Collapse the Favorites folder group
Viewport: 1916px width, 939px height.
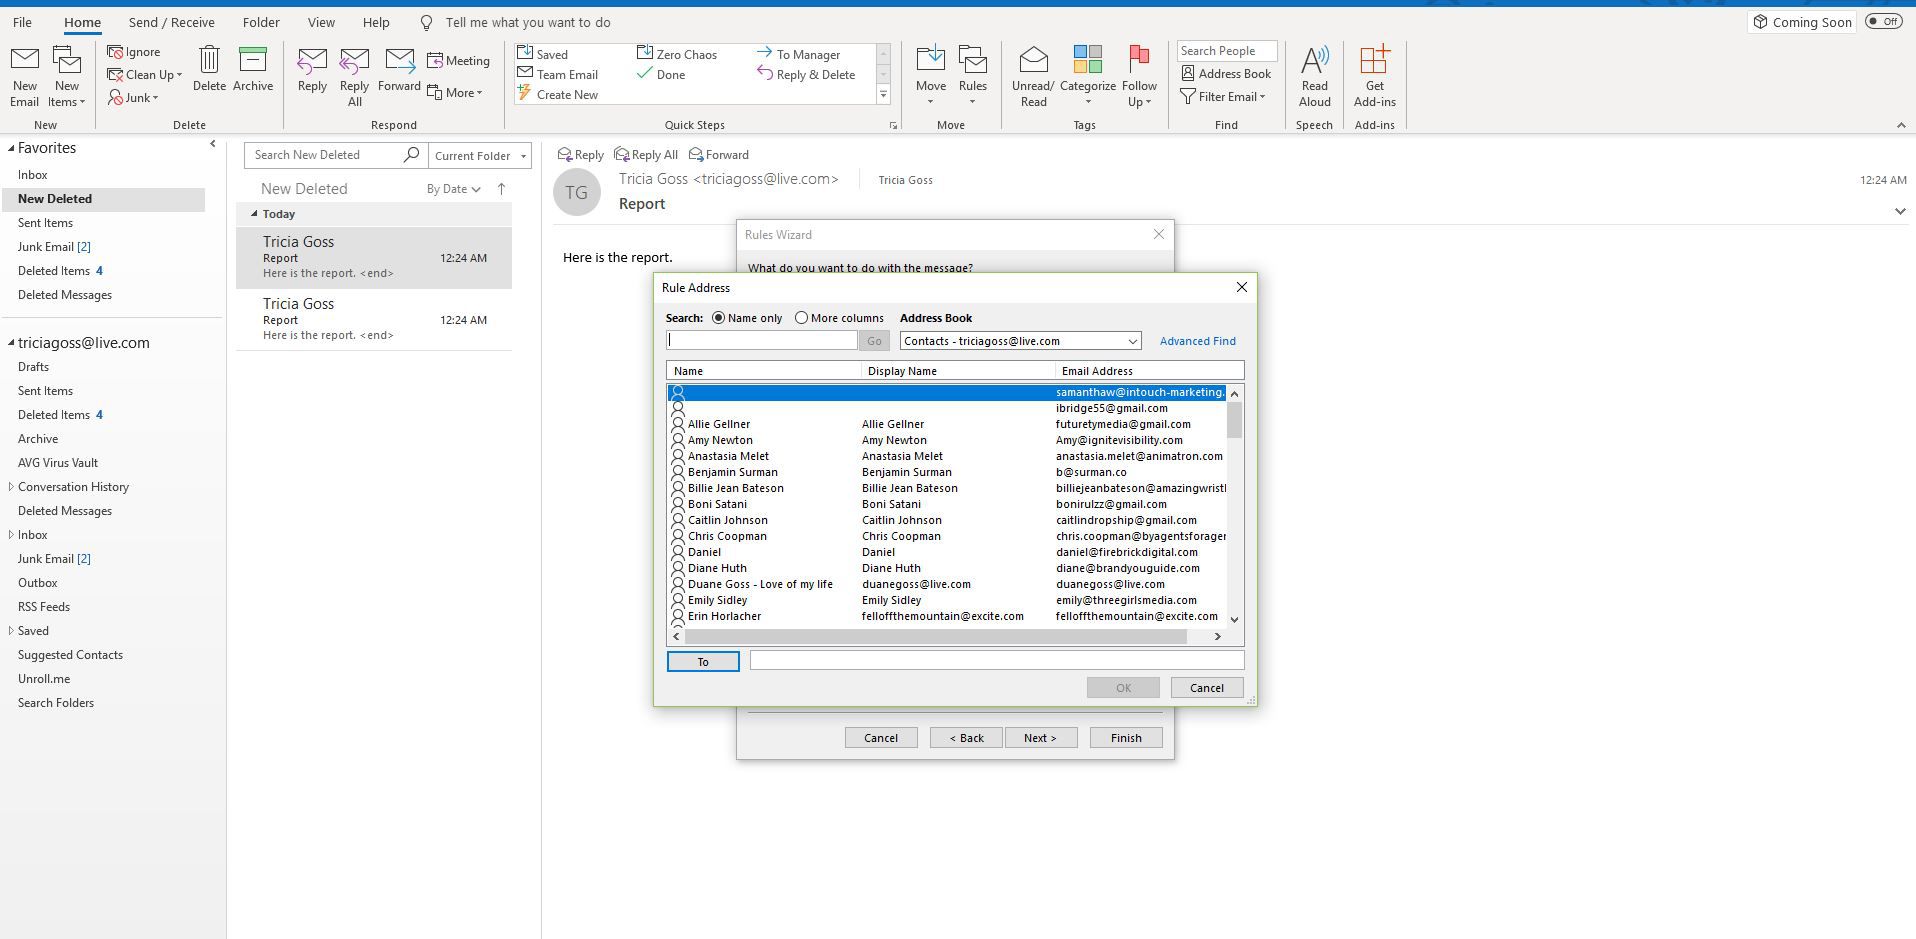(x=11, y=148)
